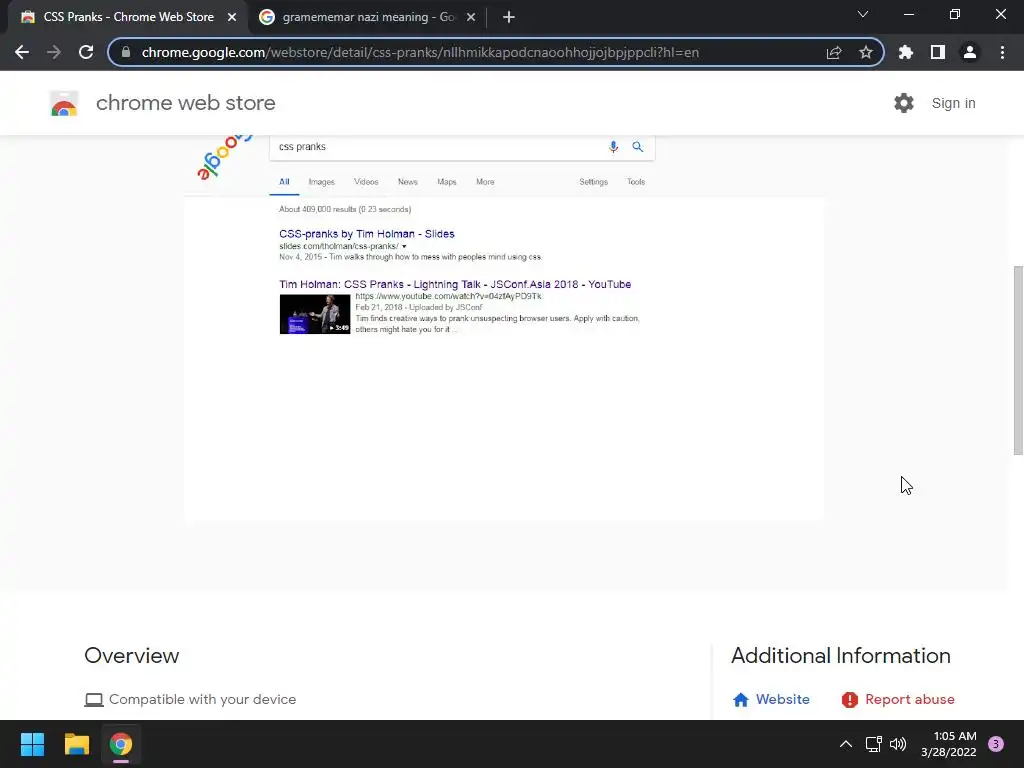Image resolution: width=1024 pixels, height=768 pixels.
Task: Click the Overview heading
Action: pyautogui.click(x=132, y=656)
